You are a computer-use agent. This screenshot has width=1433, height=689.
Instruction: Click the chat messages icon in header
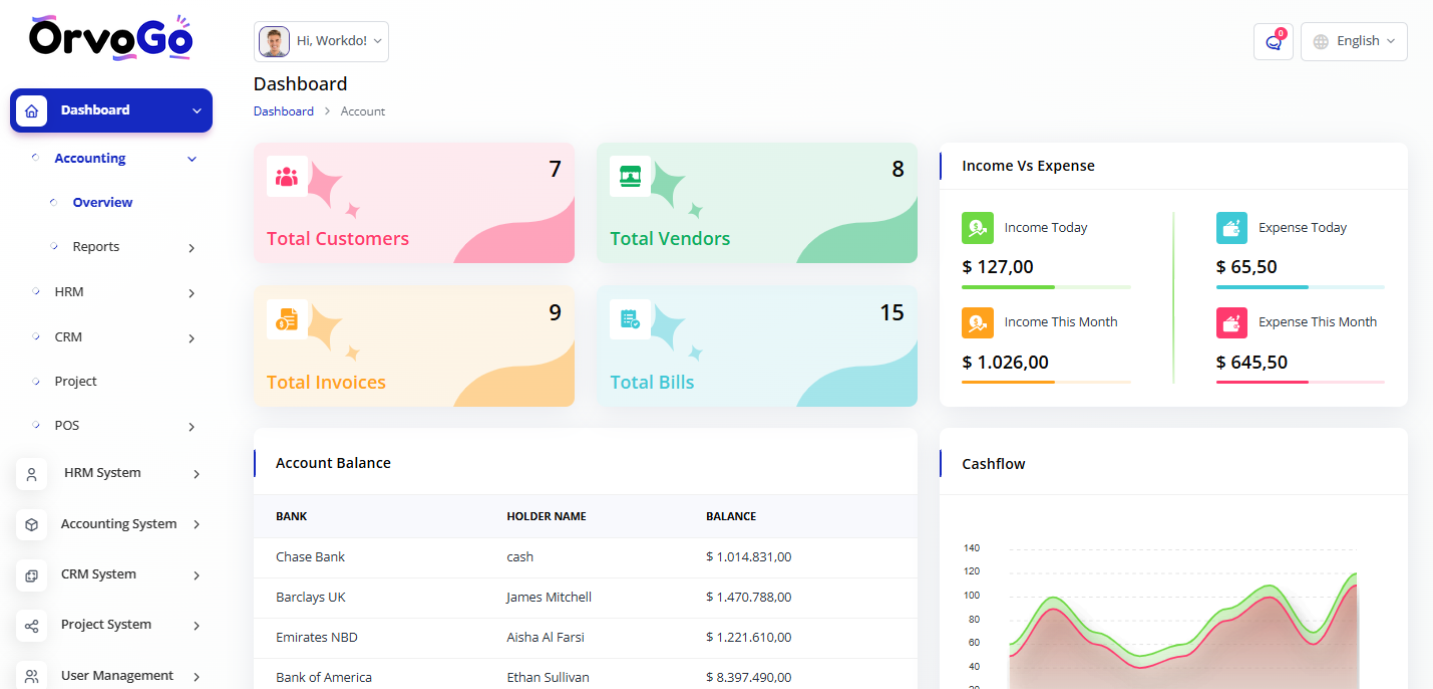1273,42
